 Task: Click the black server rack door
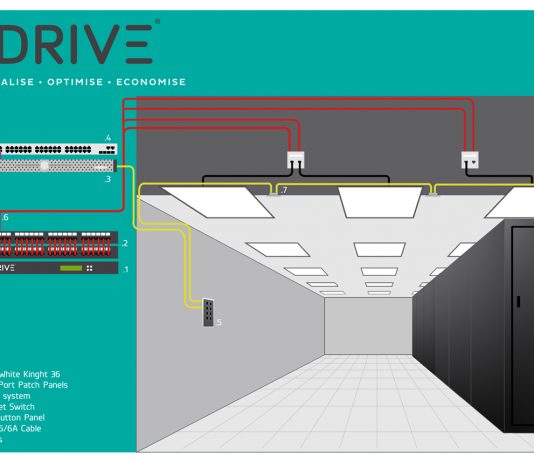pos(523,325)
